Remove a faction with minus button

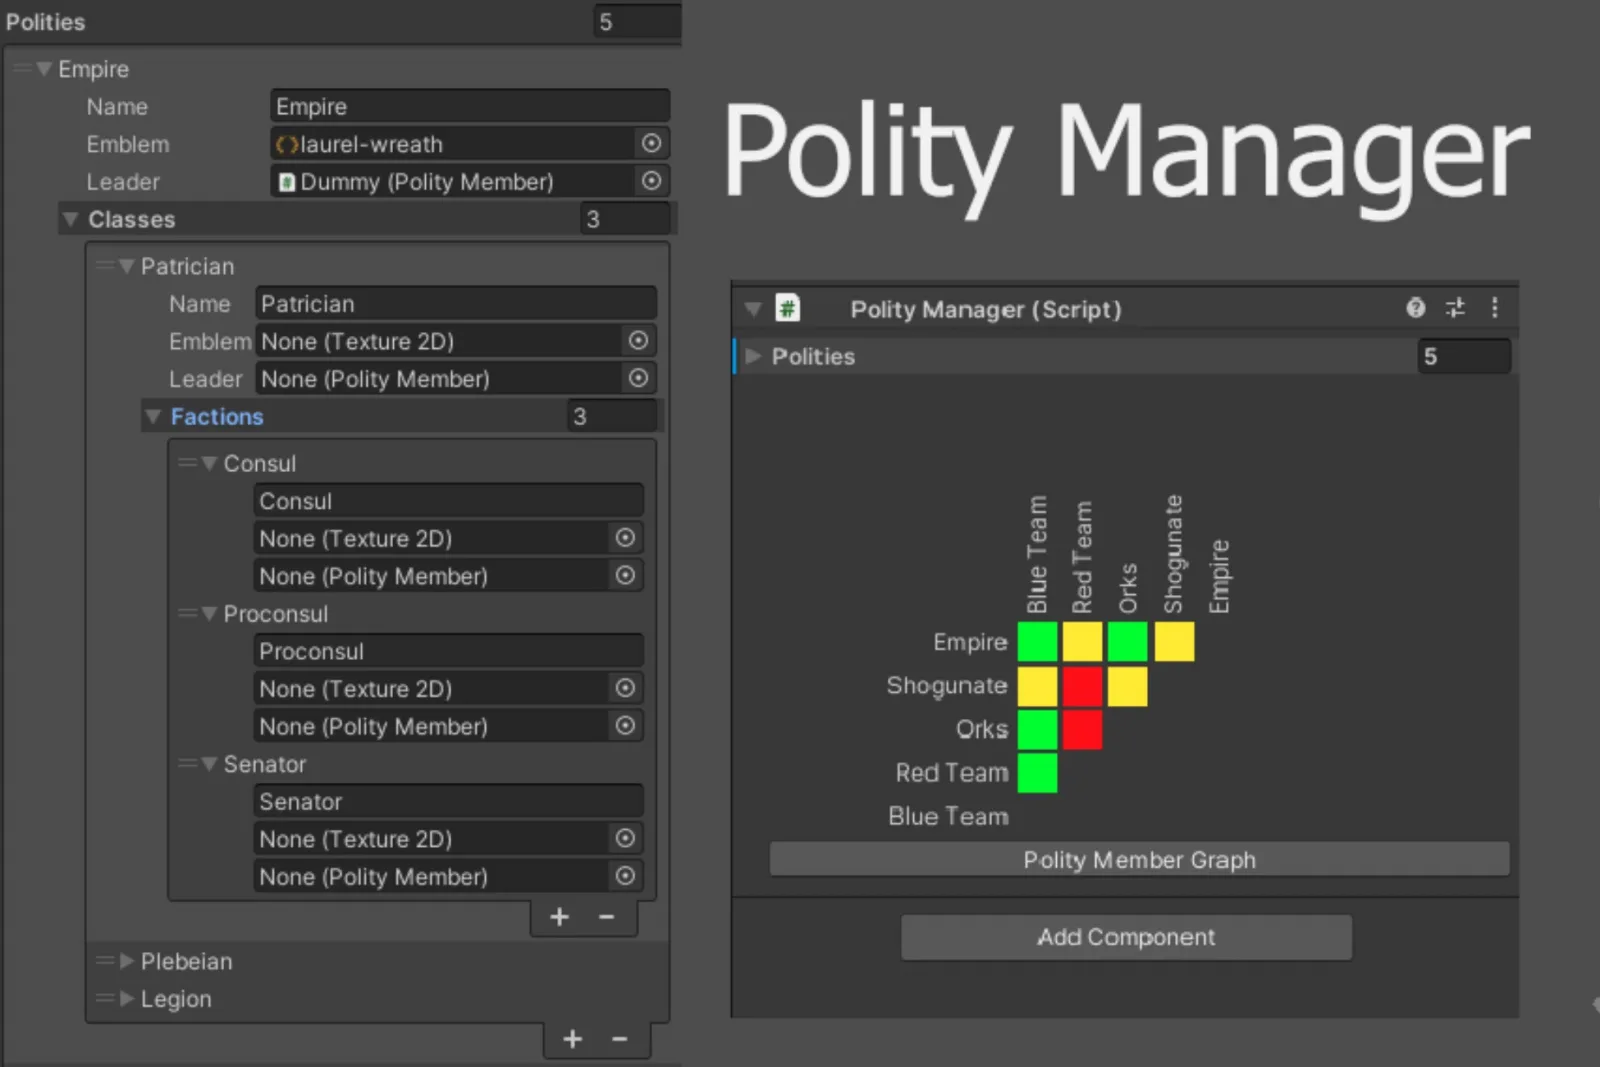(606, 917)
